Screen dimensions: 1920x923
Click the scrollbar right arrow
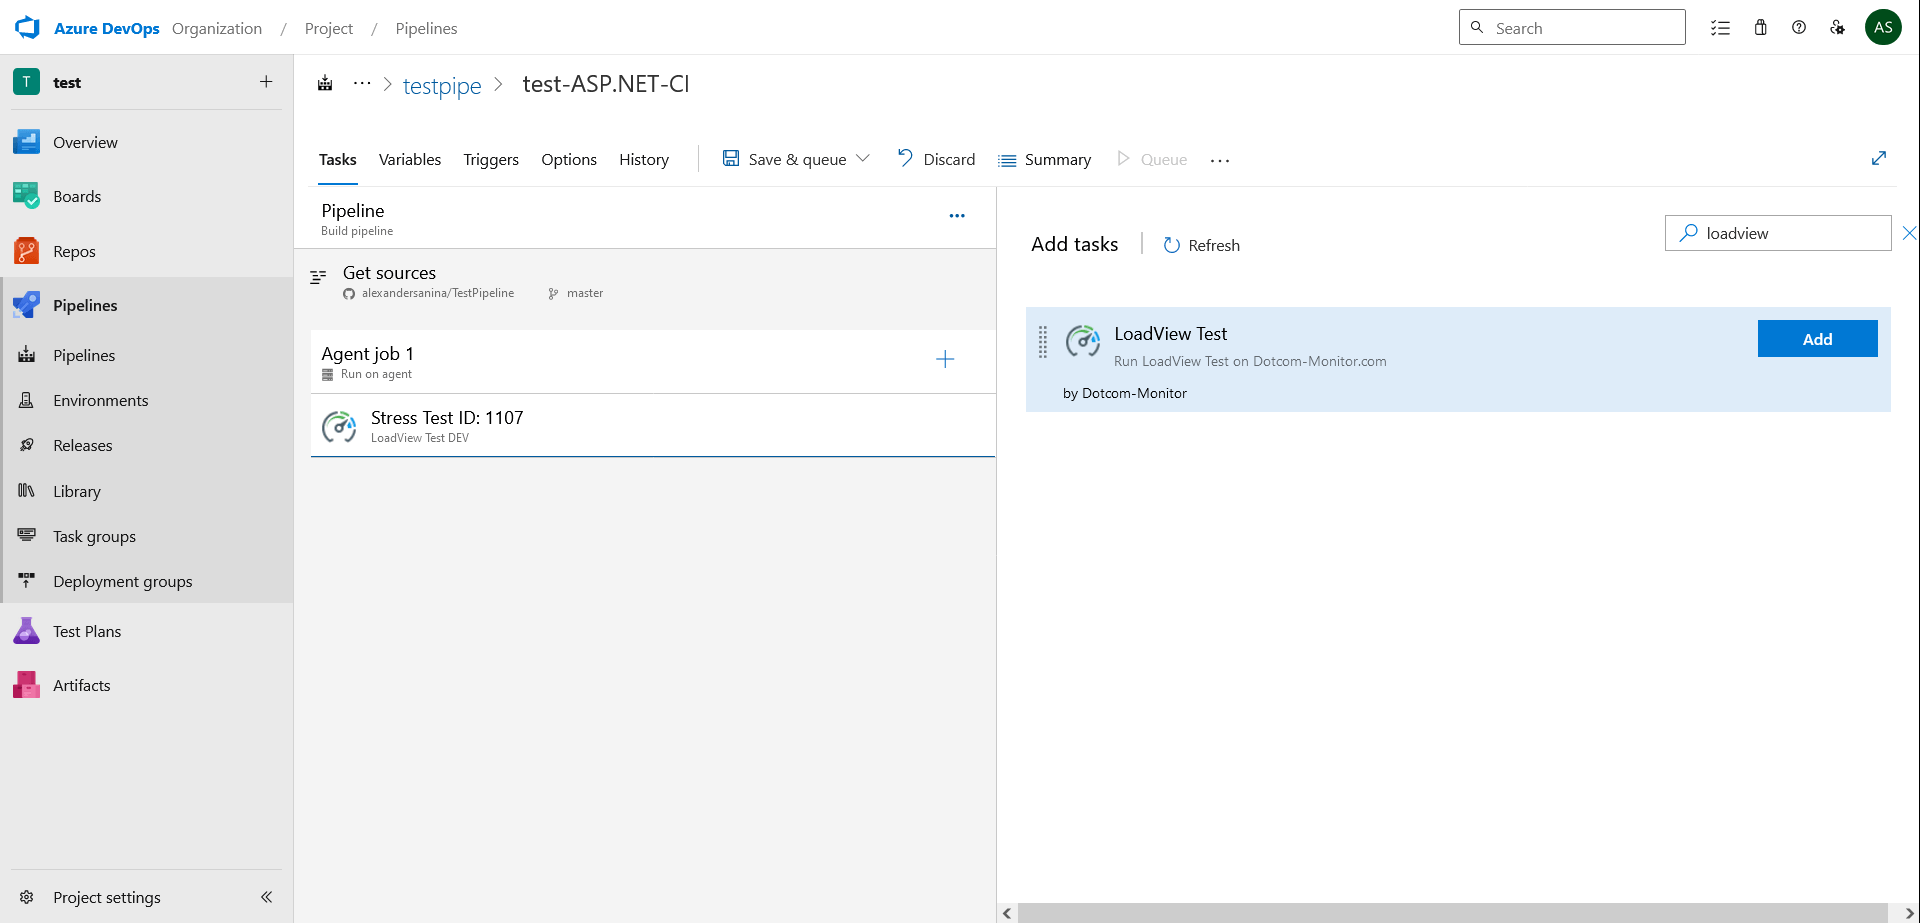pyautogui.click(x=1909, y=913)
